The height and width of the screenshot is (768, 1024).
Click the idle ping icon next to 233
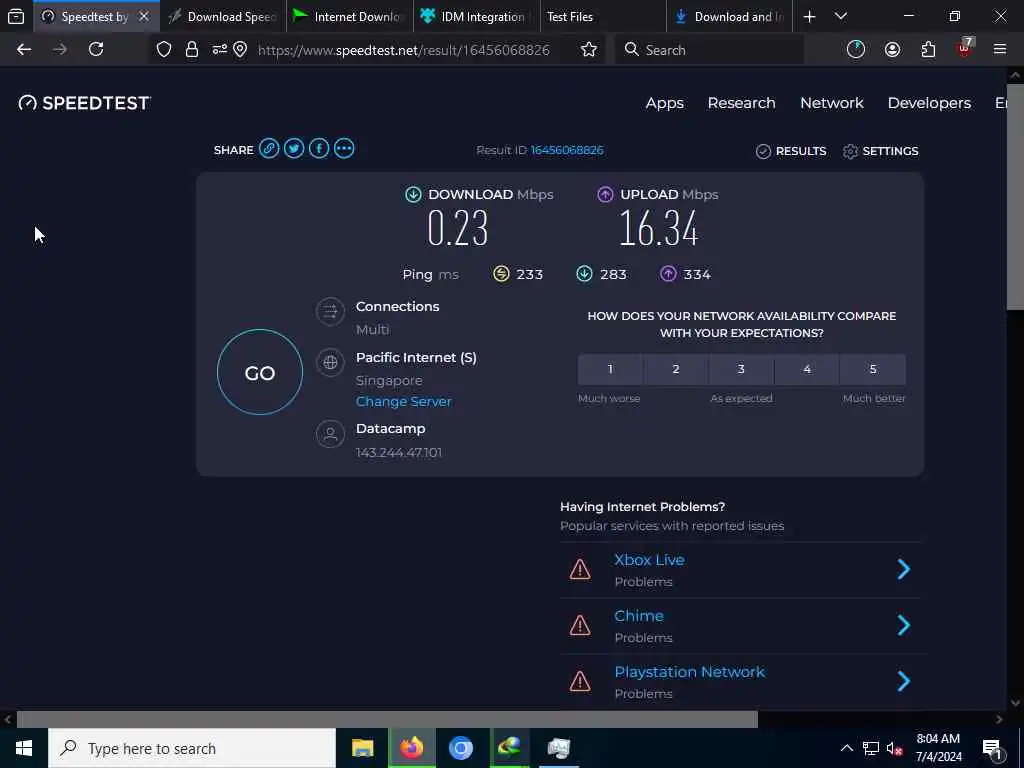(501, 274)
